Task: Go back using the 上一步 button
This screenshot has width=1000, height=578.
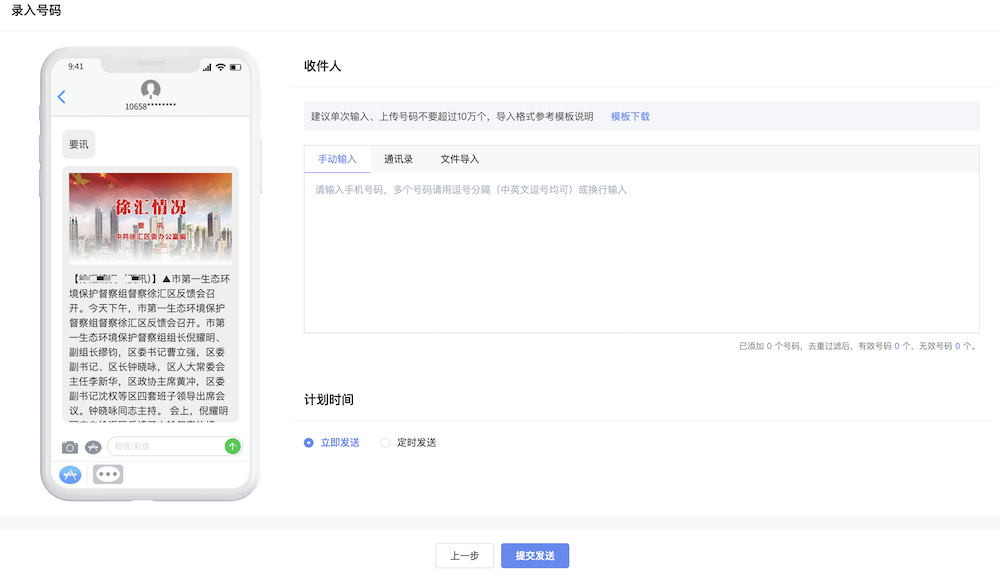Action: (x=464, y=555)
